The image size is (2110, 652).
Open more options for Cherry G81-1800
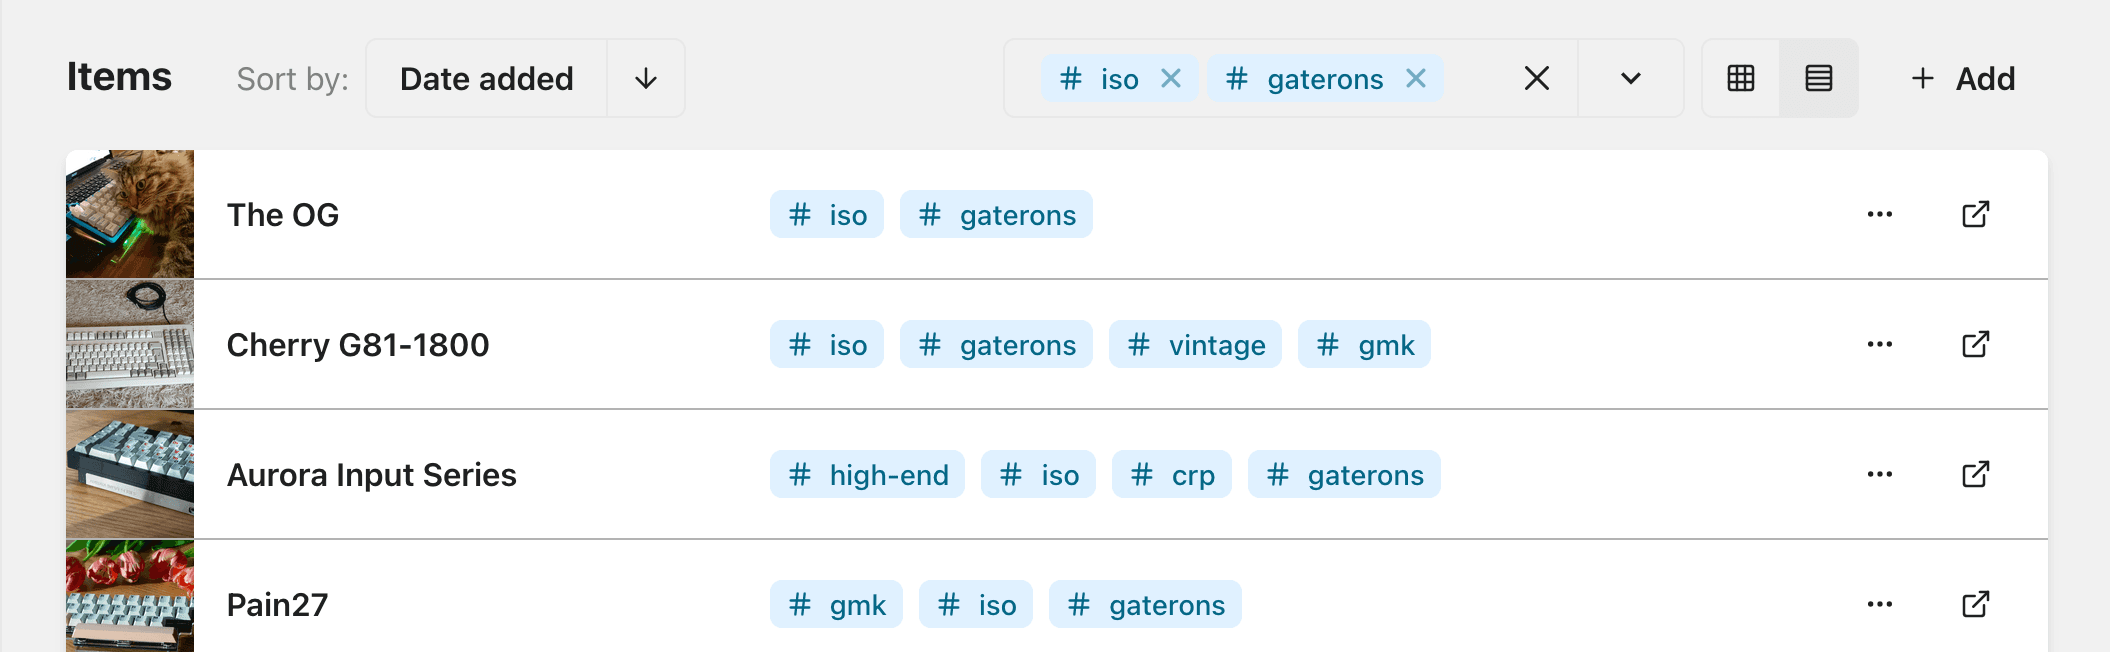tap(1880, 344)
